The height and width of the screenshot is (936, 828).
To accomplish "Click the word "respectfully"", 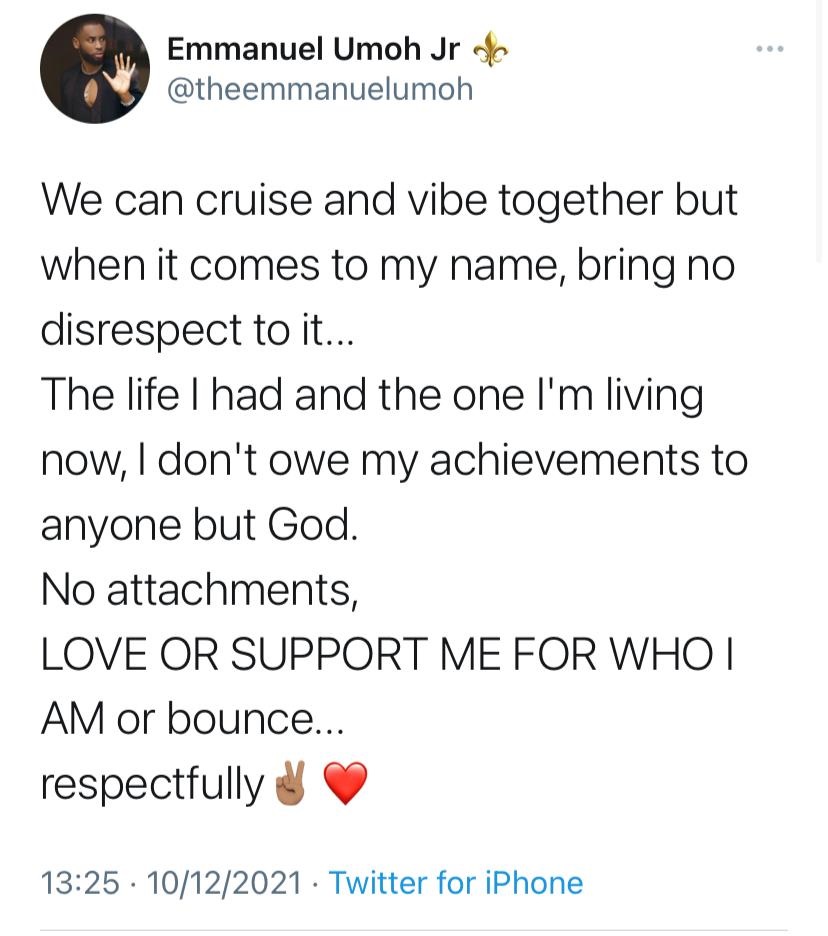I will click(x=152, y=784).
